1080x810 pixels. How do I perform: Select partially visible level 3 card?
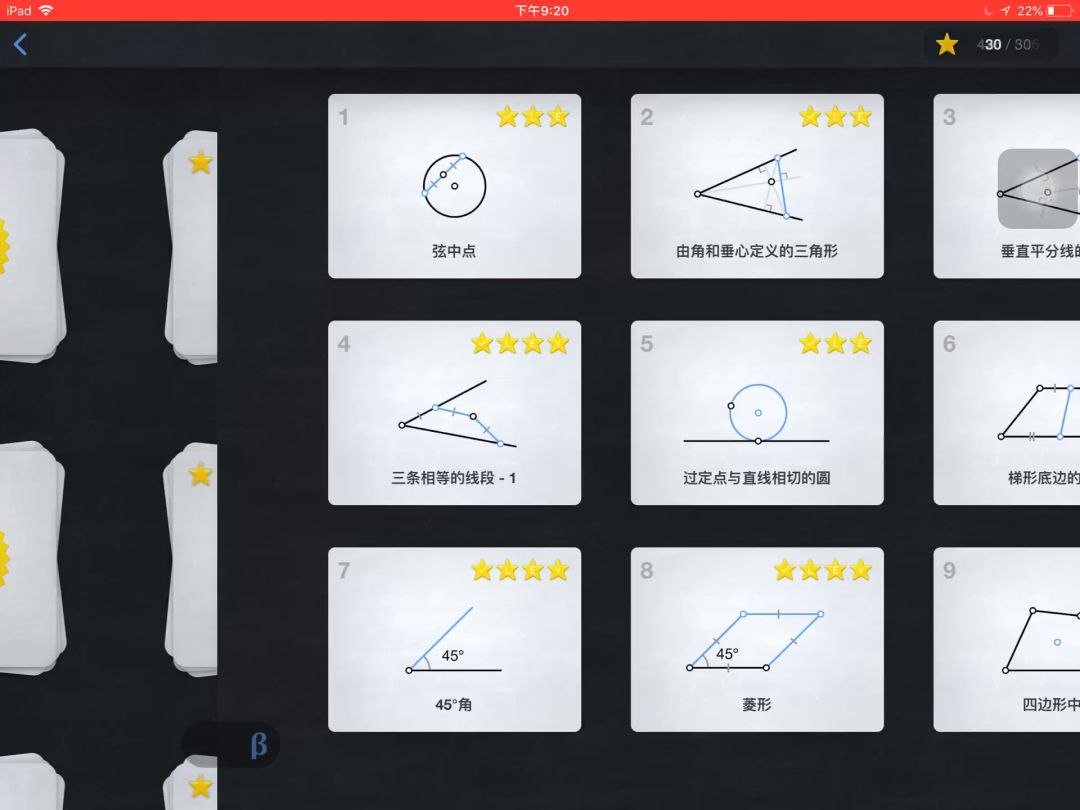[x=1007, y=186]
